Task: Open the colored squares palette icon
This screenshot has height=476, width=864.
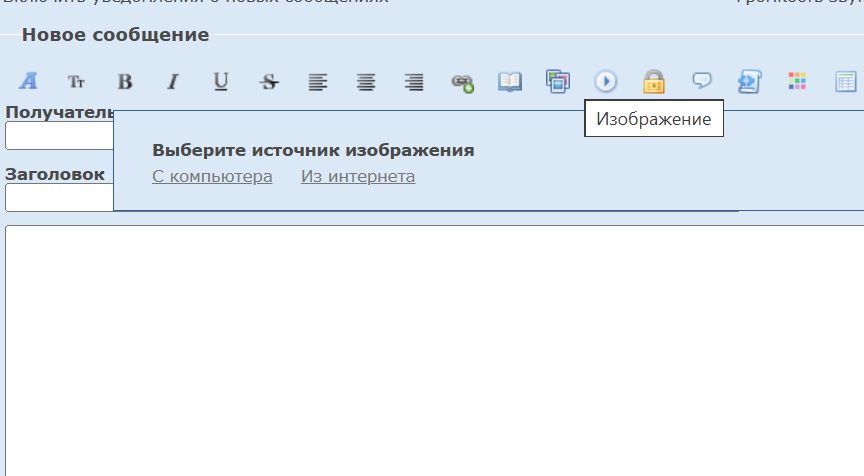Action: click(797, 81)
